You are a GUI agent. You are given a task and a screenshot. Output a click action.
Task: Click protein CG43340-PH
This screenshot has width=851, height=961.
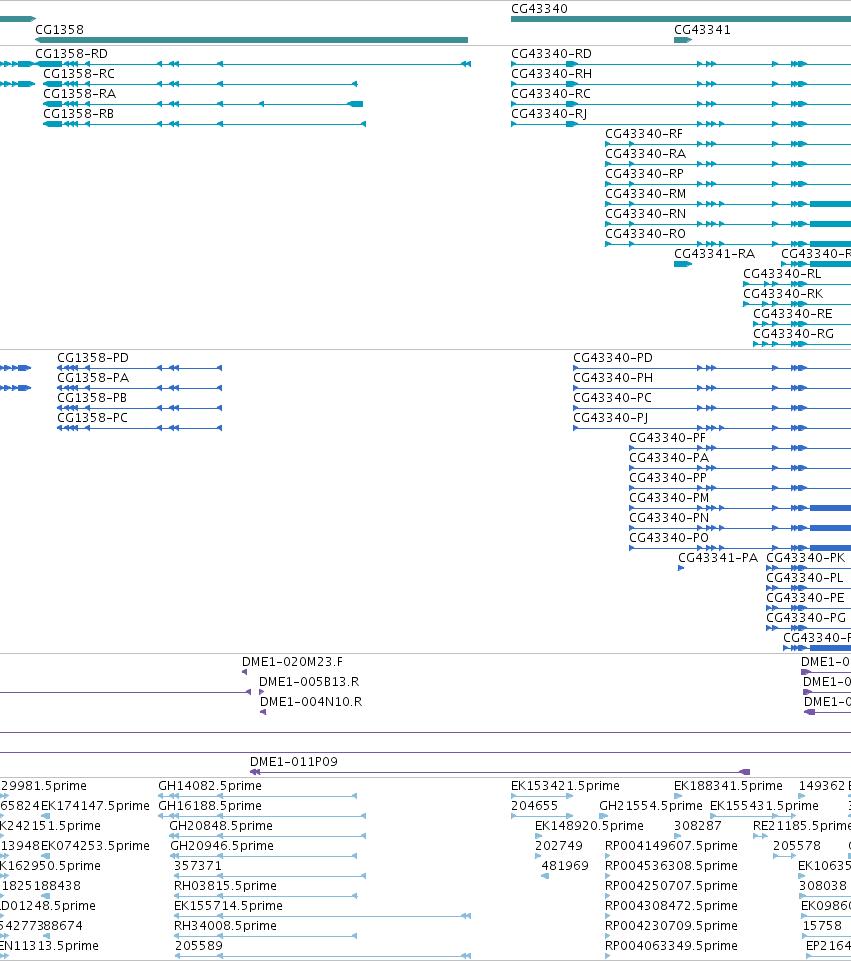613,378
